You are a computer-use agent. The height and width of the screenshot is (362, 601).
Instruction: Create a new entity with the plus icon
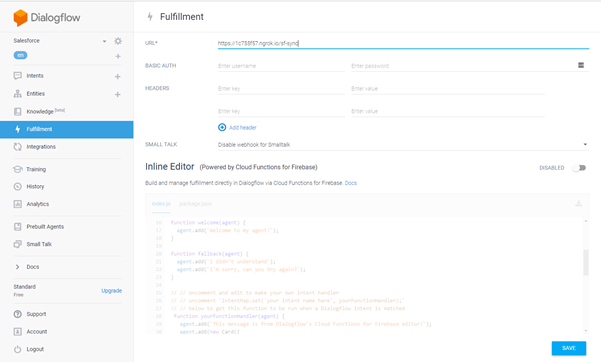click(118, 94)
